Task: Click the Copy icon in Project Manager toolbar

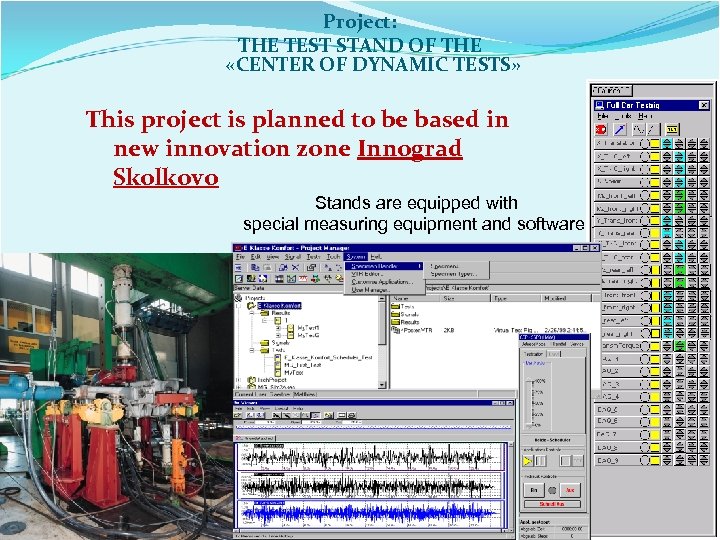Action: 255,267
